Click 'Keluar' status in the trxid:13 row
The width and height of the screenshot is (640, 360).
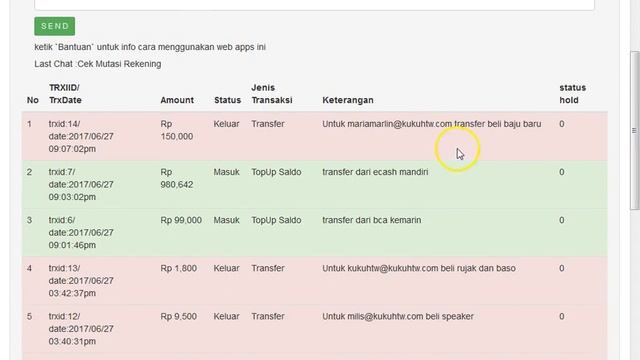click(227, 268)
